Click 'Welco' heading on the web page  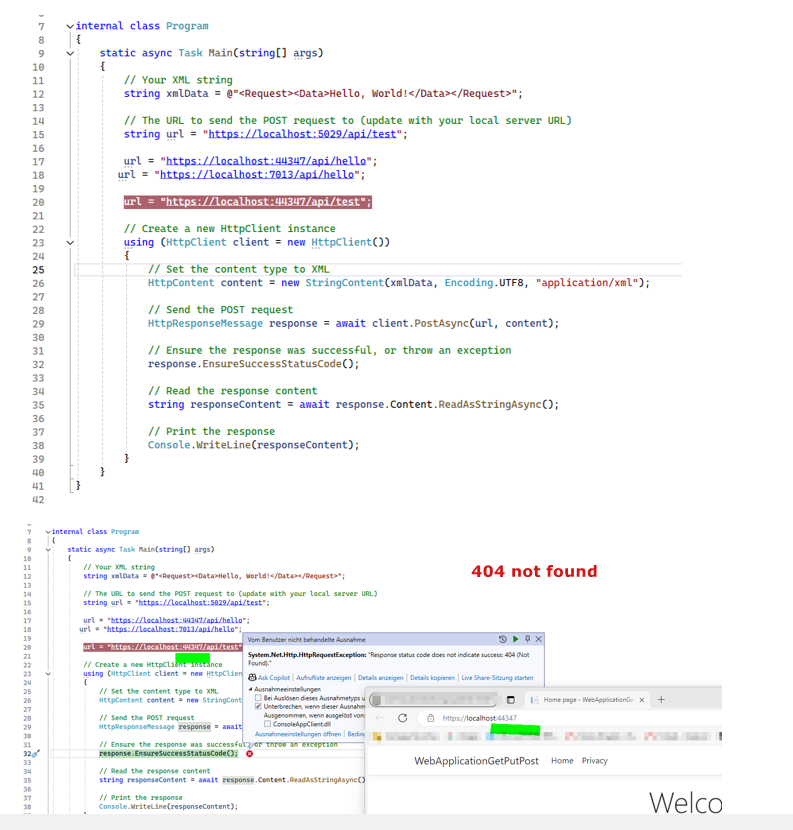point(686,803)
